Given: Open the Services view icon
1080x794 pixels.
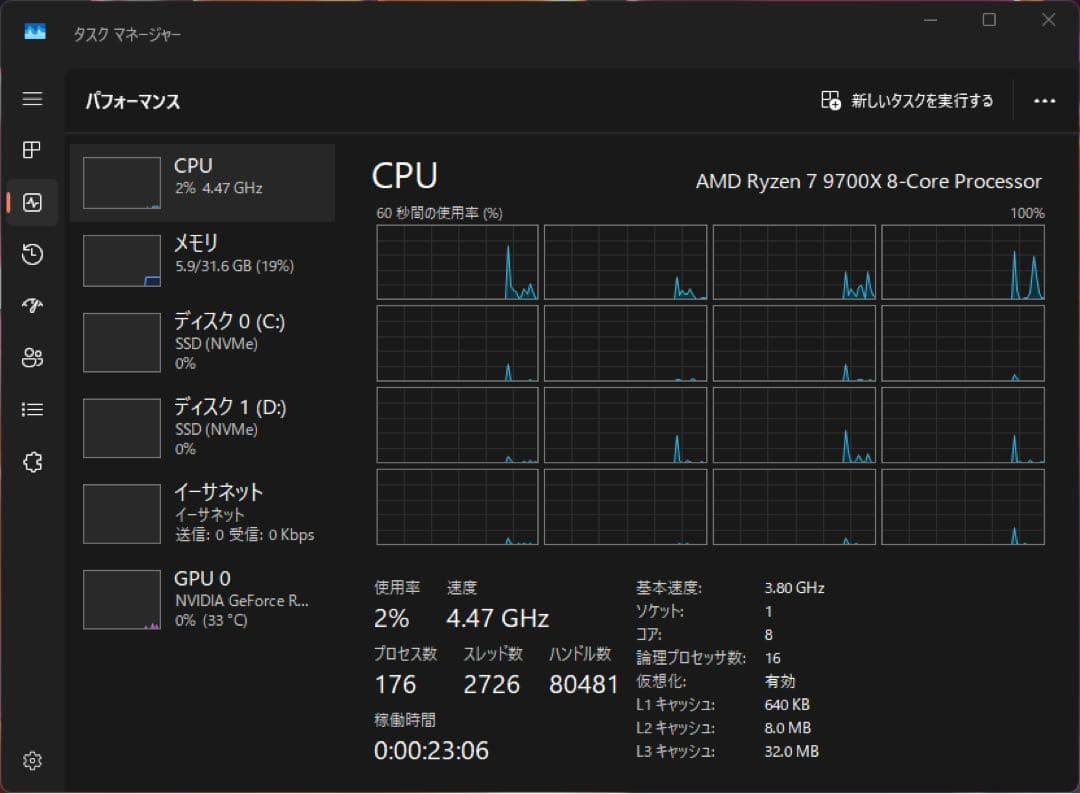Looking at the screenshot, I should 32,462.
